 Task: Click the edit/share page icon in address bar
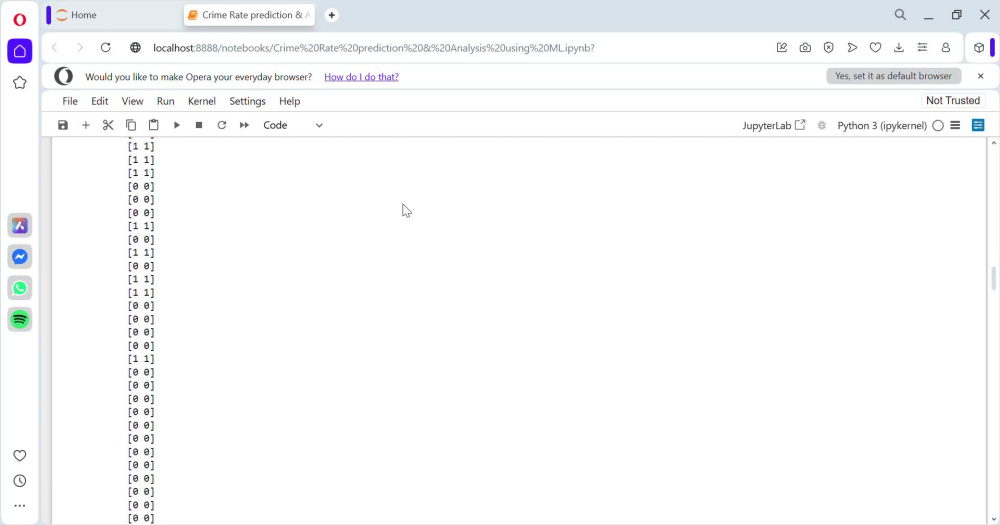coord(781,47)
